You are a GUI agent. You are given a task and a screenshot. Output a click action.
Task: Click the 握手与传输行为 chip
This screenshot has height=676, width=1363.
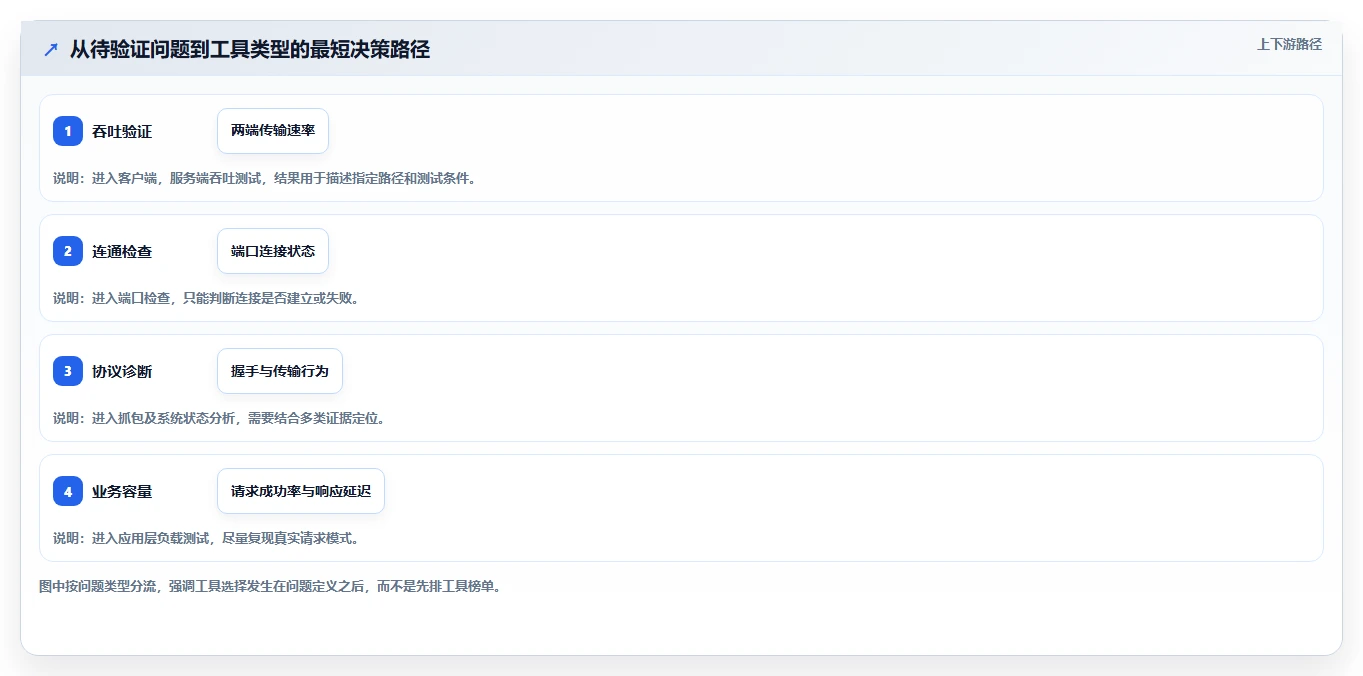pyautogui.click(x=280, y=371)
